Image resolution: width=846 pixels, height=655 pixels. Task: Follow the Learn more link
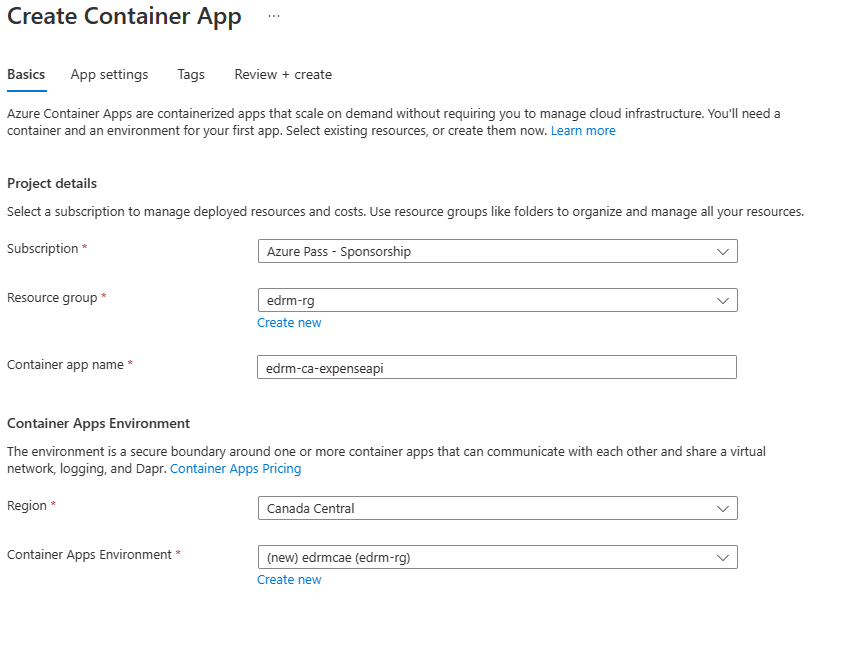pyautogui.click(x=583, y=131)
